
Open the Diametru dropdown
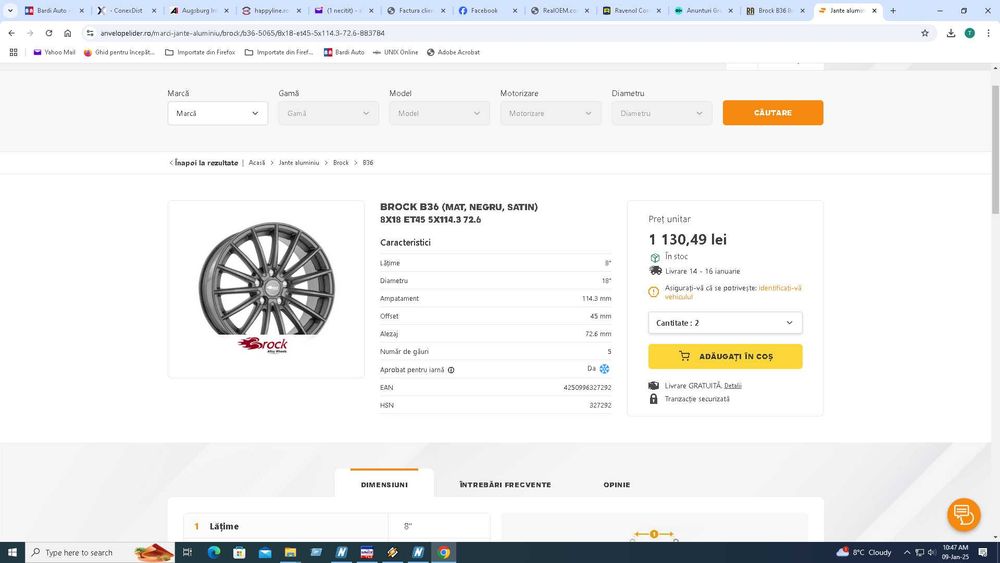click(x=661, y=113)
